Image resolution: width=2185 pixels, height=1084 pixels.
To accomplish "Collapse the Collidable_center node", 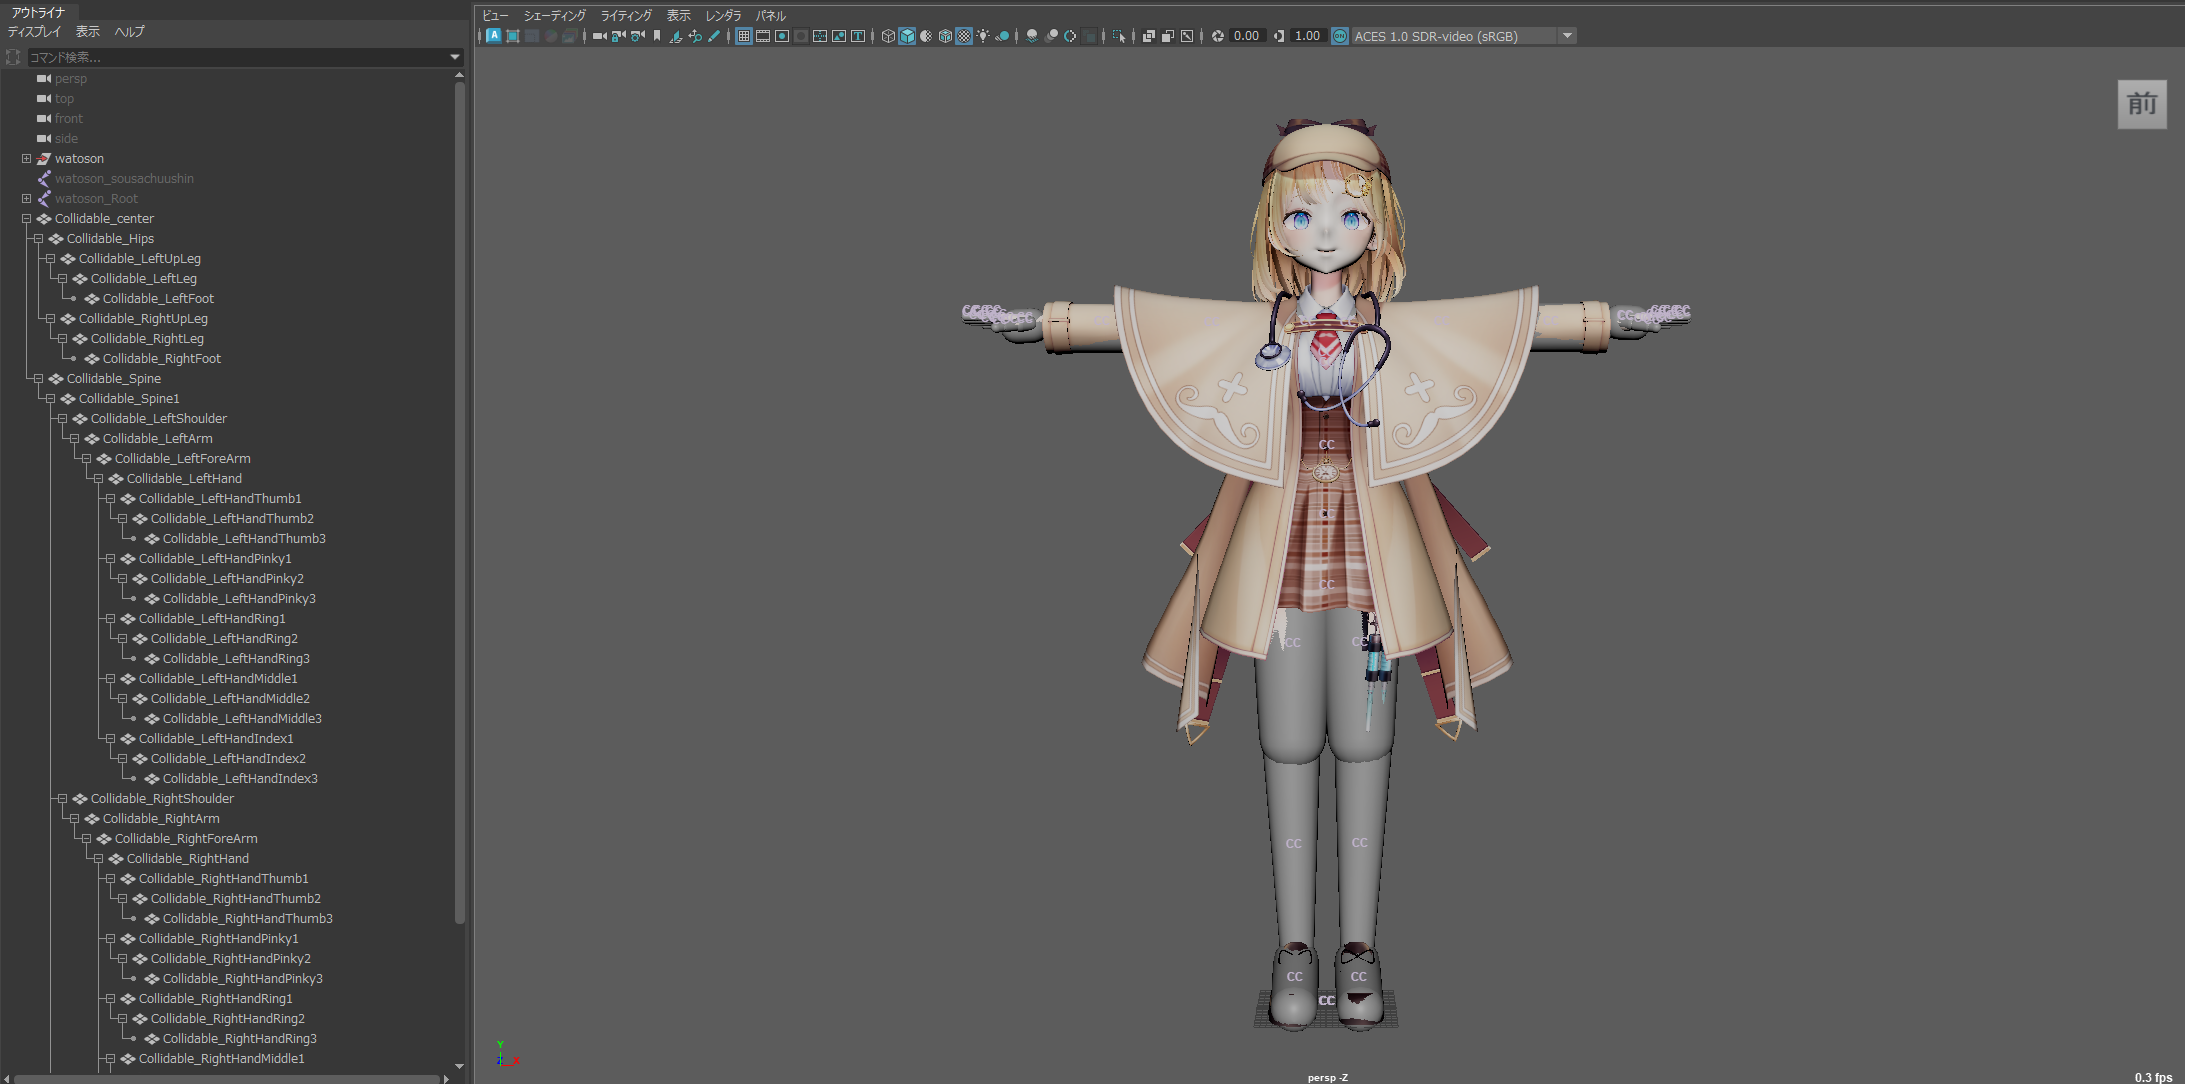I will 26,218.
